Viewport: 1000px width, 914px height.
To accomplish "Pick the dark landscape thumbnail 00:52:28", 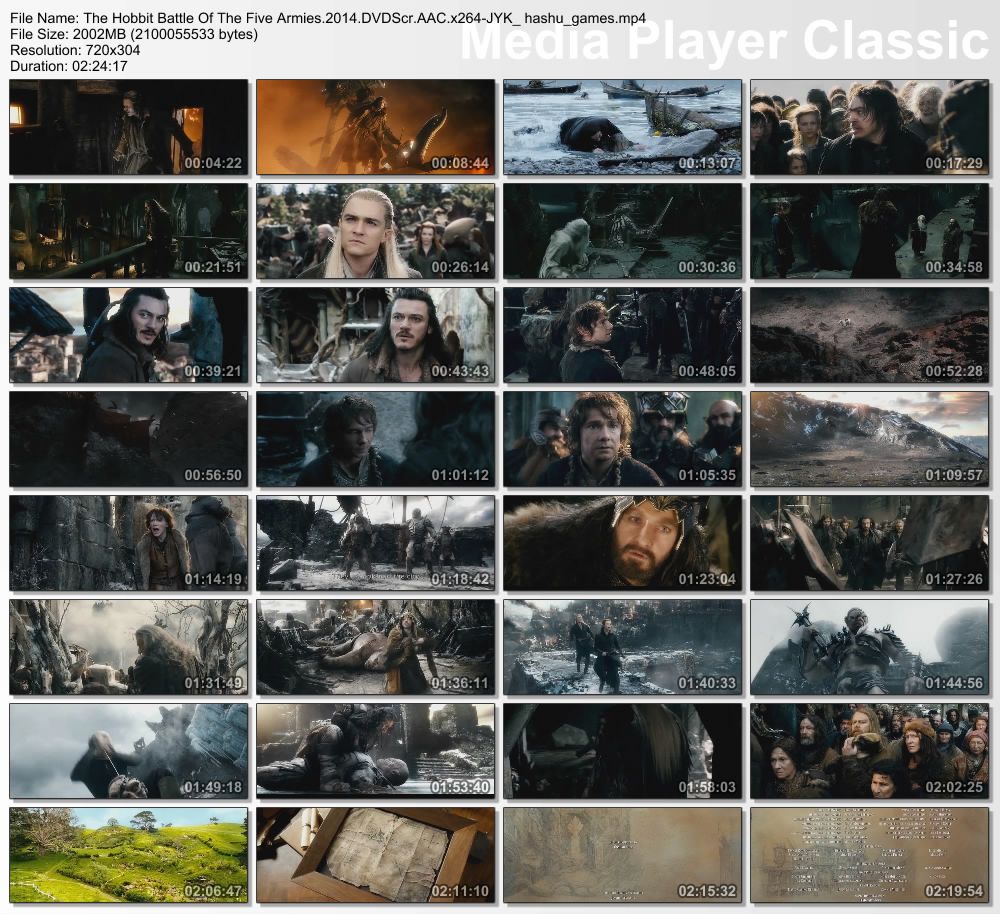I will [x=869, y=335].
